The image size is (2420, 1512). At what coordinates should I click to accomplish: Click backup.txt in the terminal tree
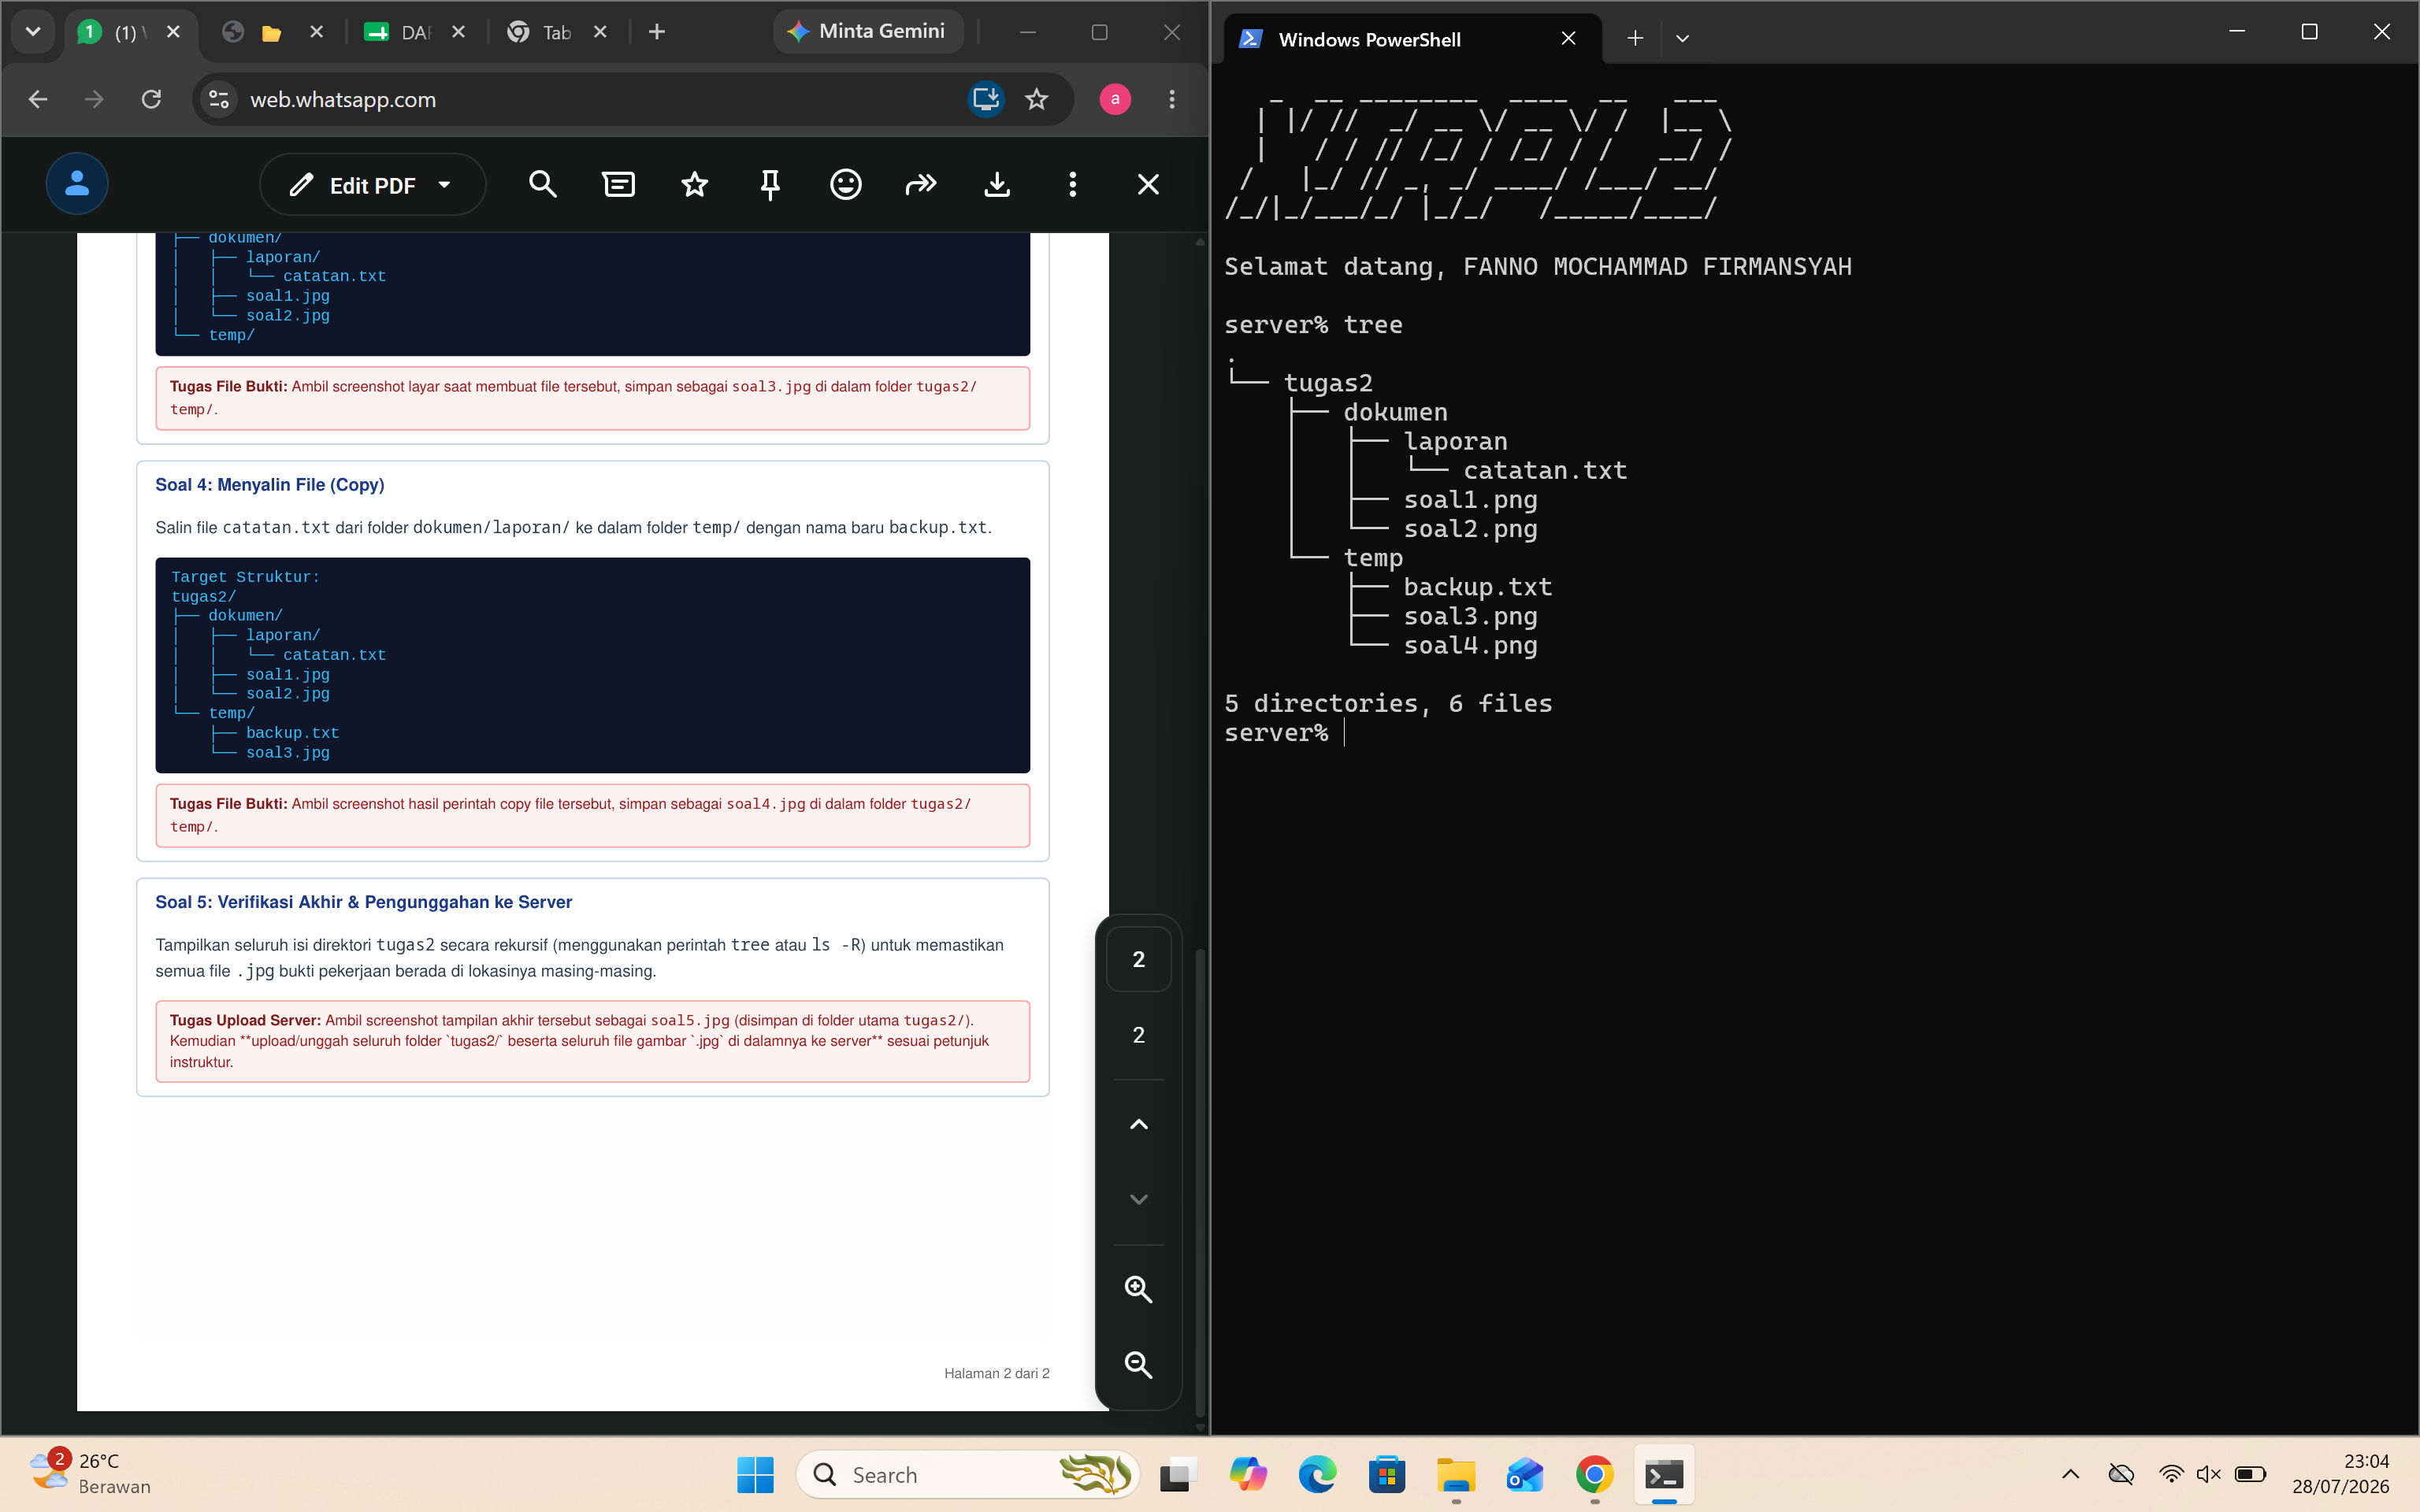1478,587
